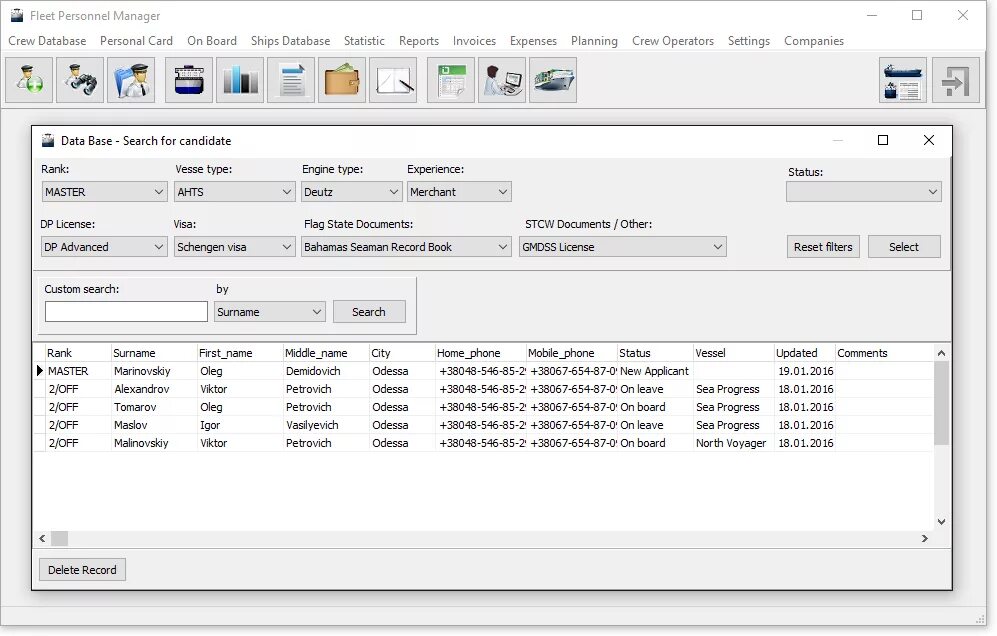Open the binoculars search candidate toolbar icon
The width and height of the screenshot is (997, 636).
click(80, 80)
